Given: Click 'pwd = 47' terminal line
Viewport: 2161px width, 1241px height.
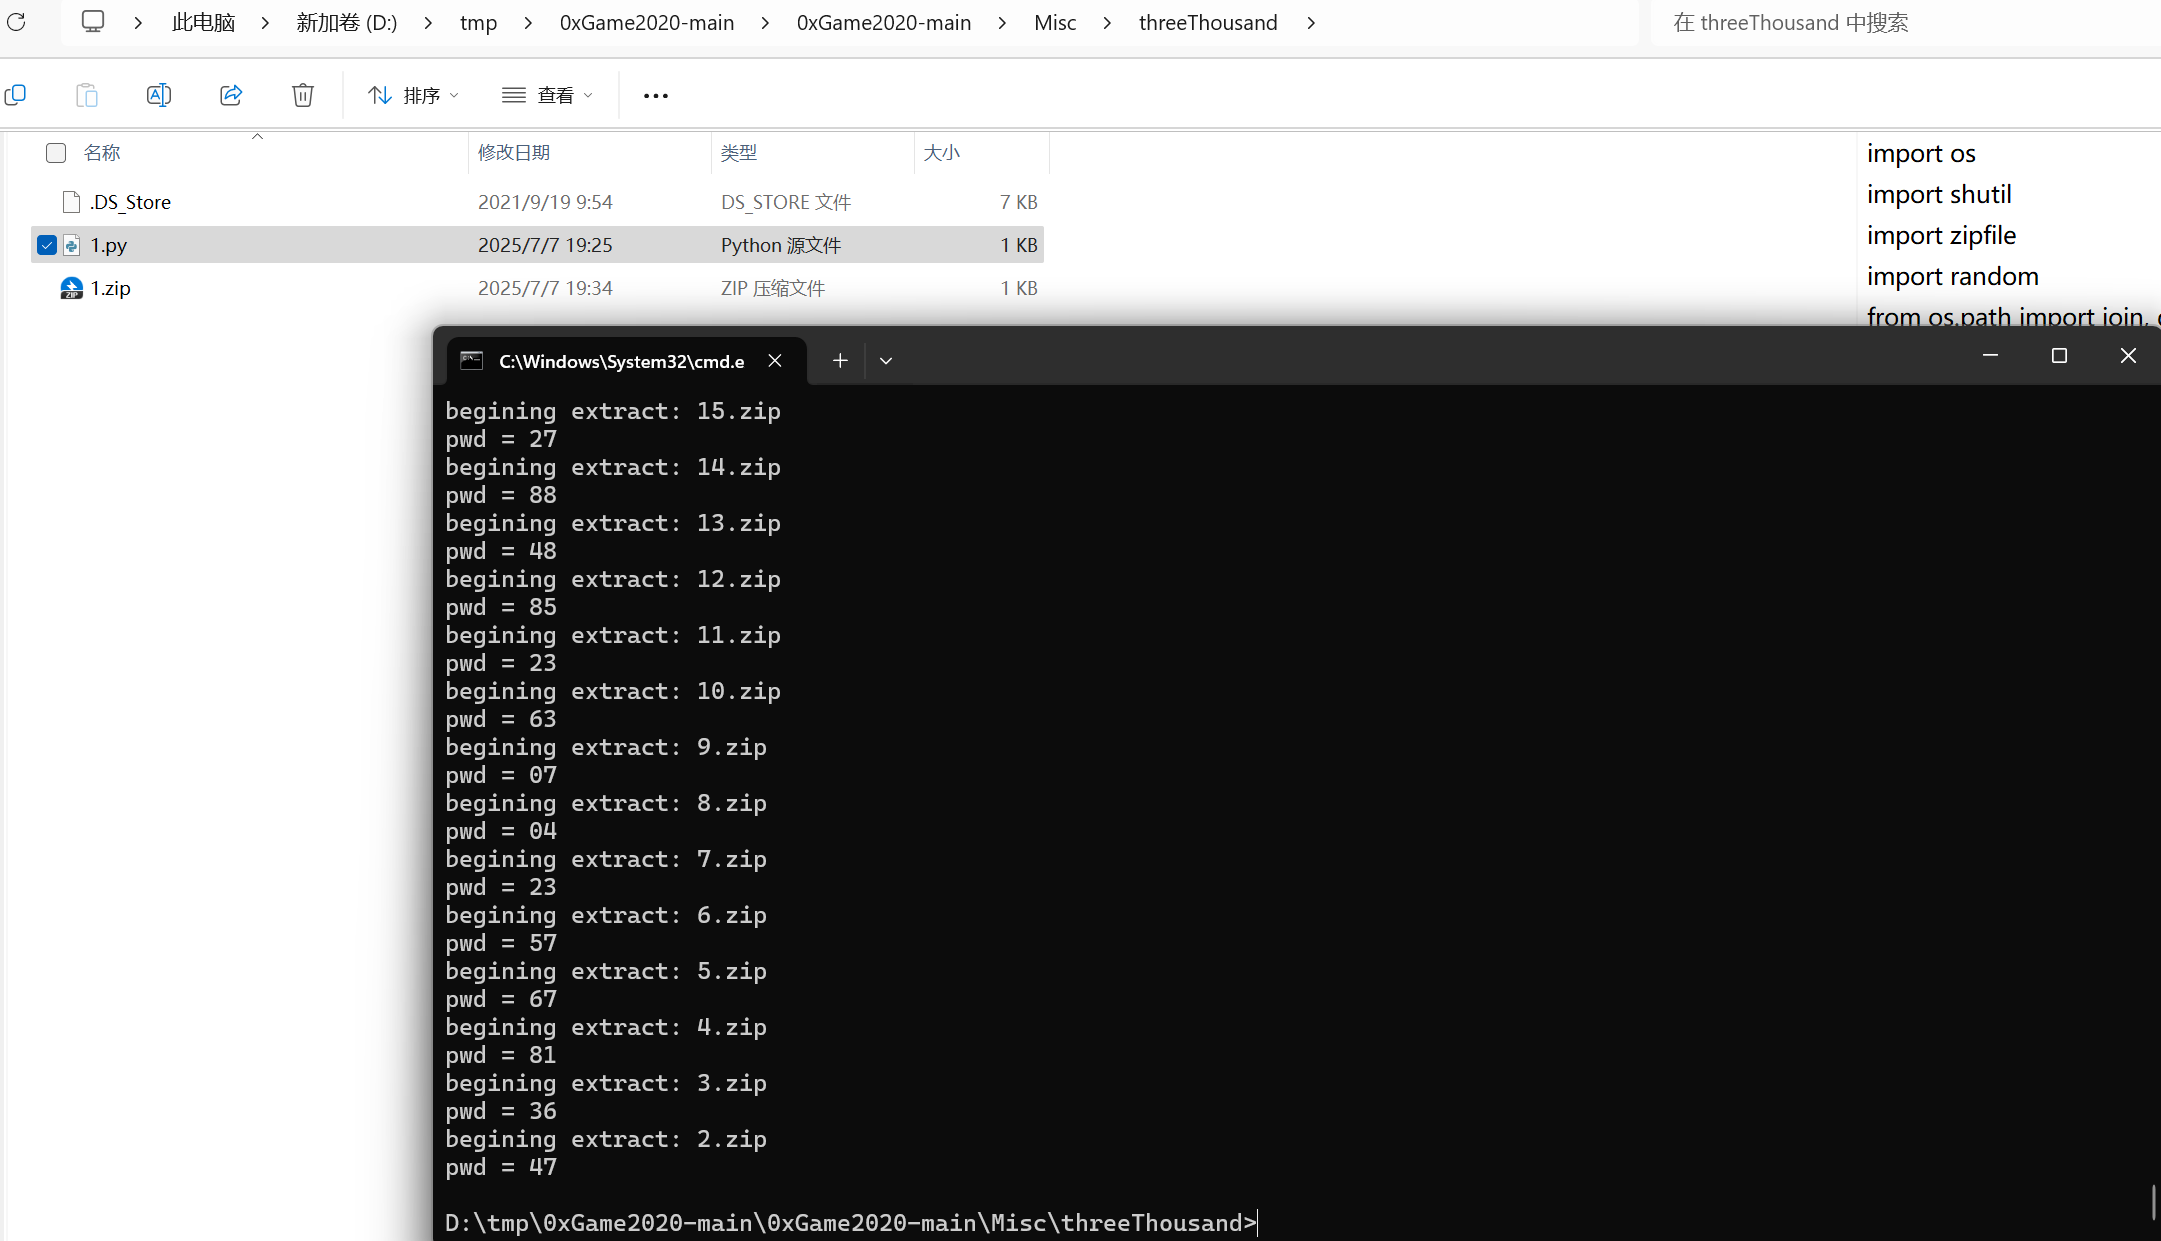Looking at the screenshot, I should pos(501,1167).
